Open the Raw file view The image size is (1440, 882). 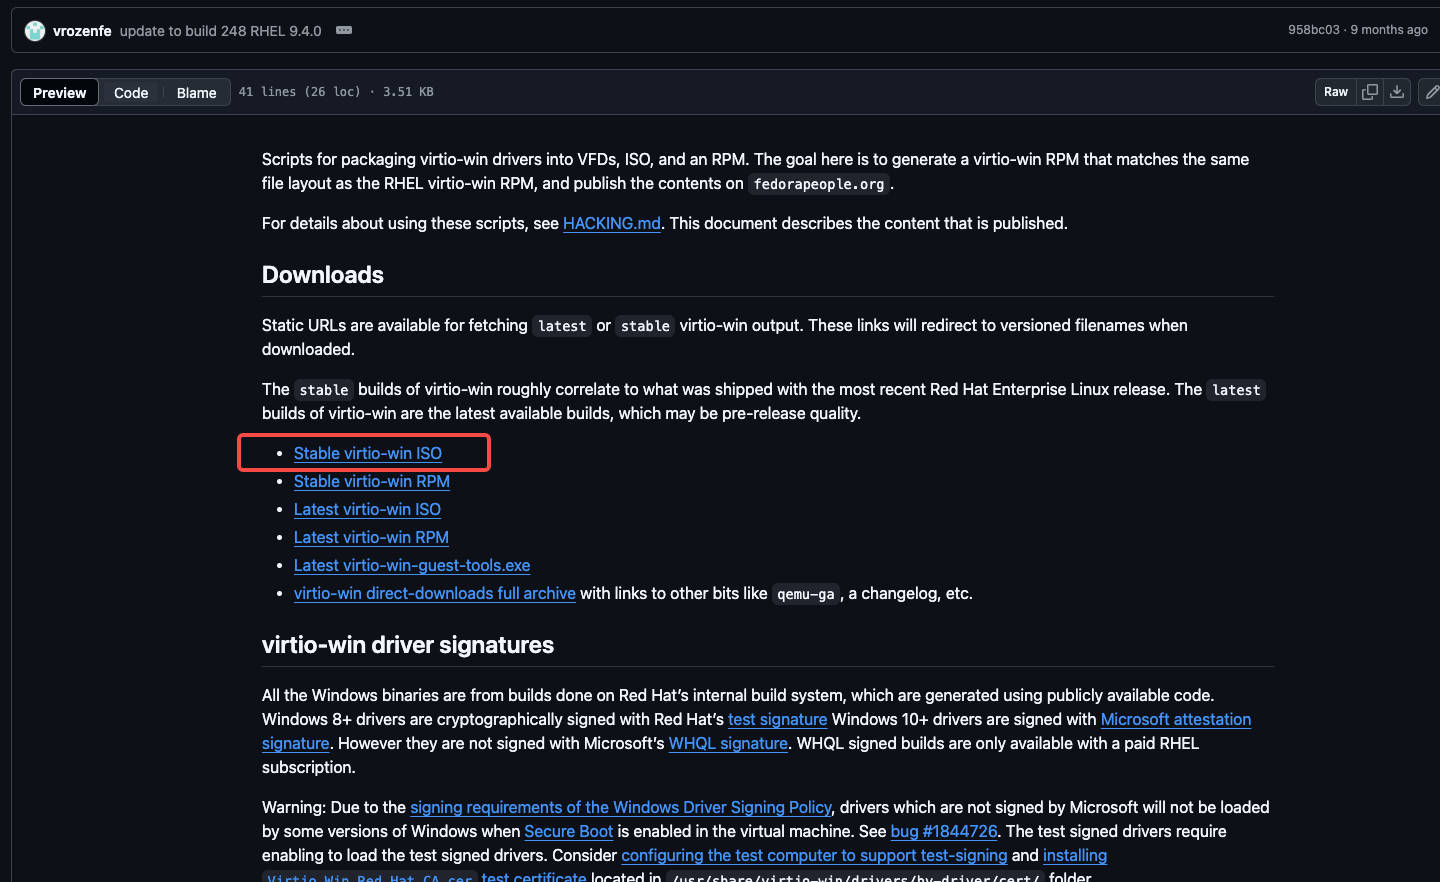tap(1335, 92)
